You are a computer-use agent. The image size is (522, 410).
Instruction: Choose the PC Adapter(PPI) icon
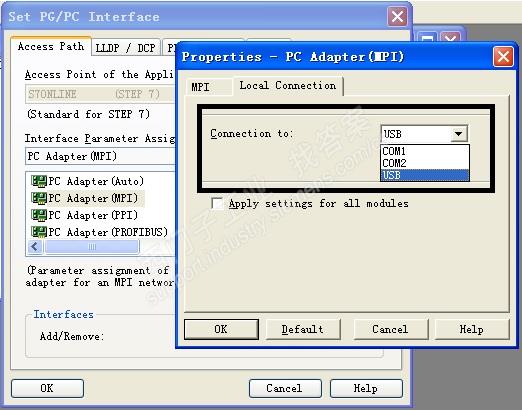click(39, 215)
